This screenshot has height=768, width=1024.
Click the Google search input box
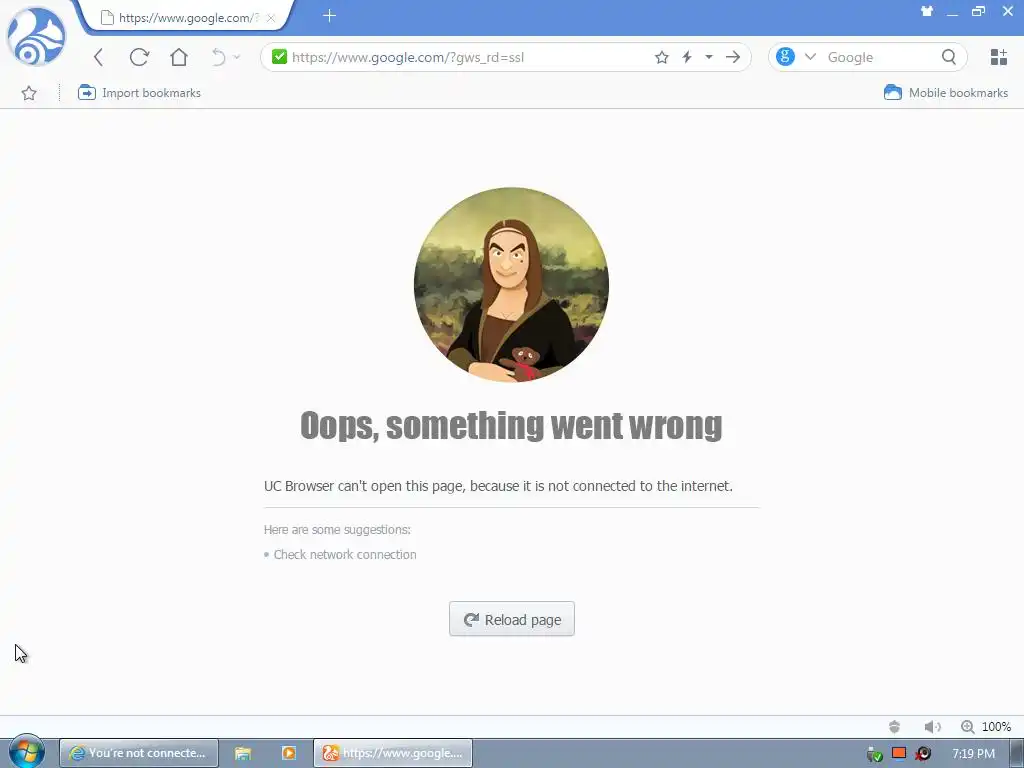(880, 57)
